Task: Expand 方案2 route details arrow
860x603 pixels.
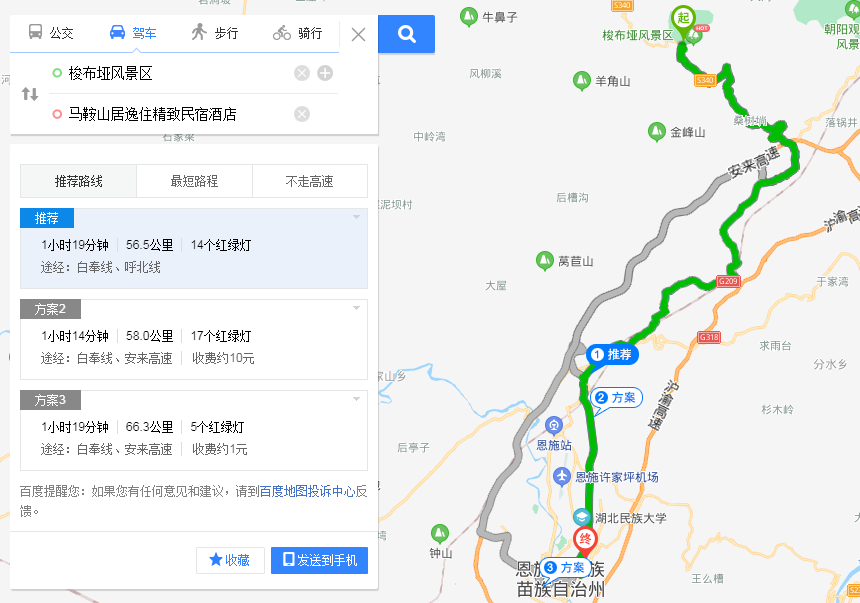Action: [357, 308]
